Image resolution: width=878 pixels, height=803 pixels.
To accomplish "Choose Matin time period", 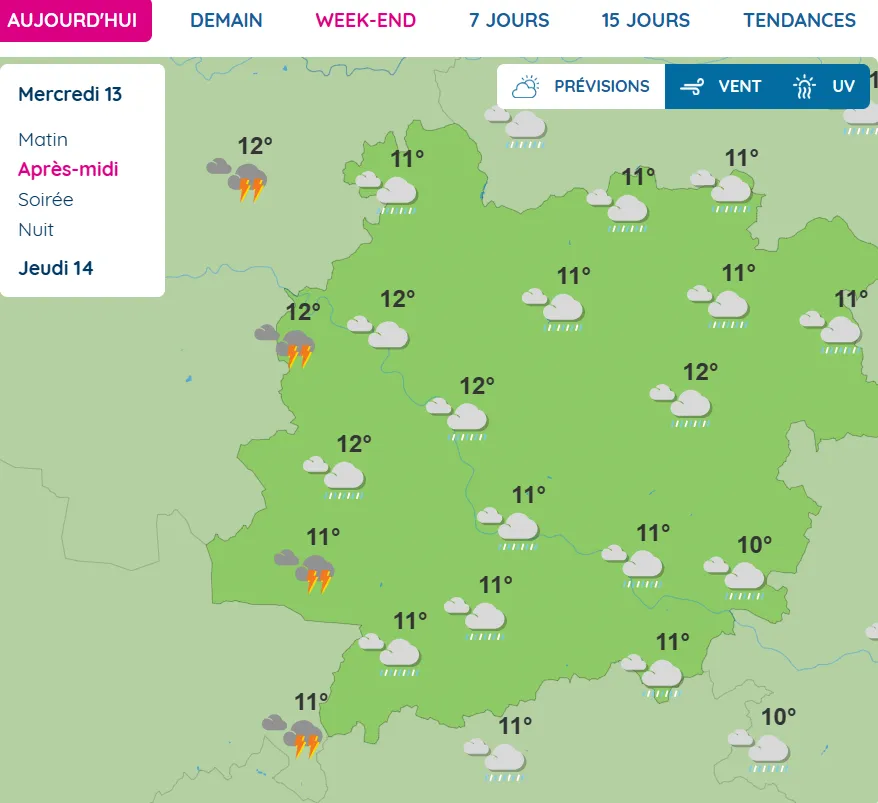I will (43, 140).
